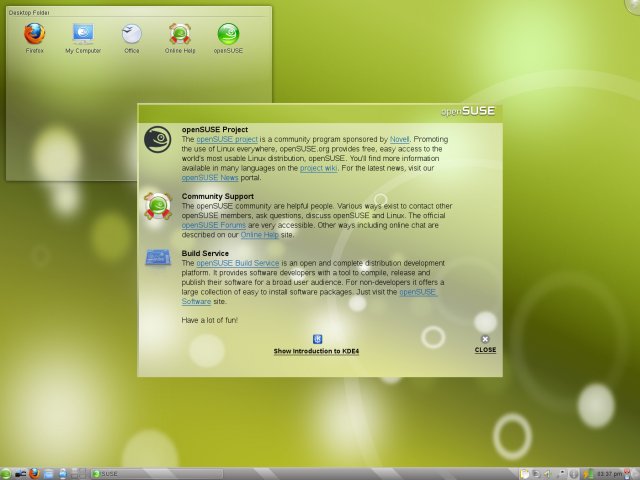640x480 pixels.
Task: Open the Firefox desktop icon
Action: click(34, 33)
